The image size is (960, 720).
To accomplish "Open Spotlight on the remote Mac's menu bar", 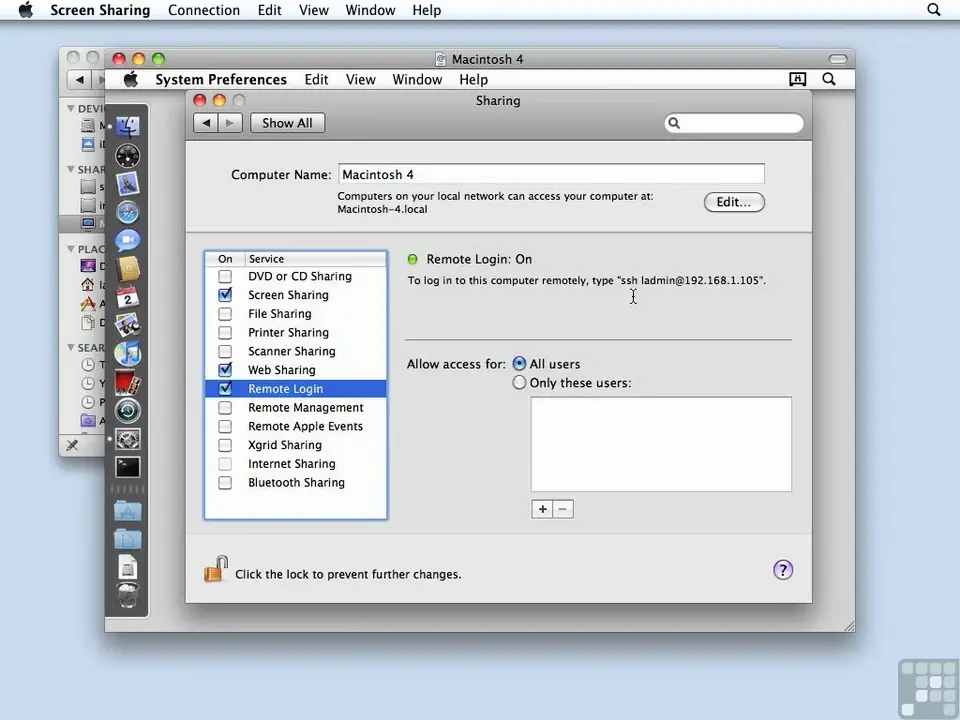I will tap(829, 79).
